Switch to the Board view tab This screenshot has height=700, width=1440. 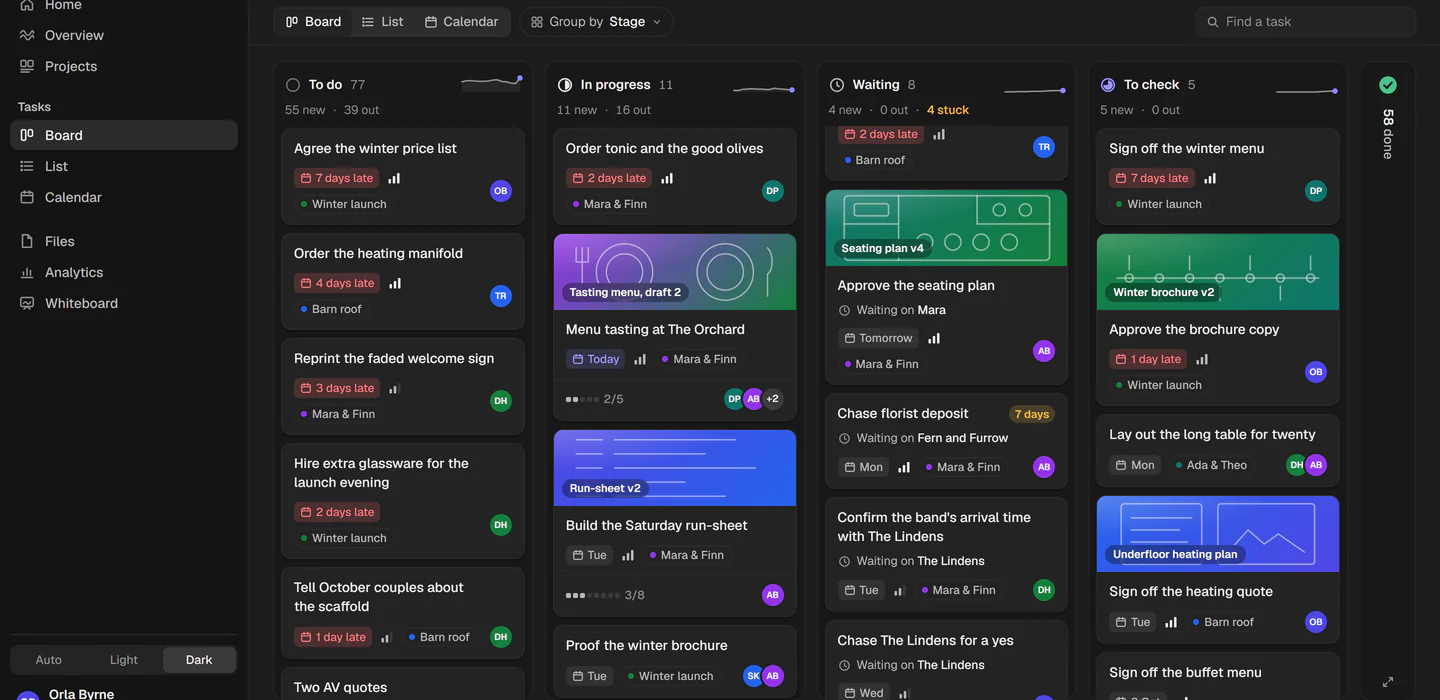tap(313, 22)
